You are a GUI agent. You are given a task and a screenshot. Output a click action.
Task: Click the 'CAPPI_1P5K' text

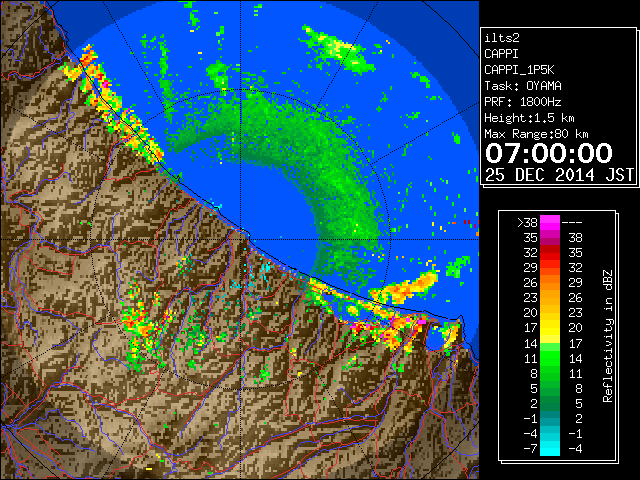(x=519, y=70)
